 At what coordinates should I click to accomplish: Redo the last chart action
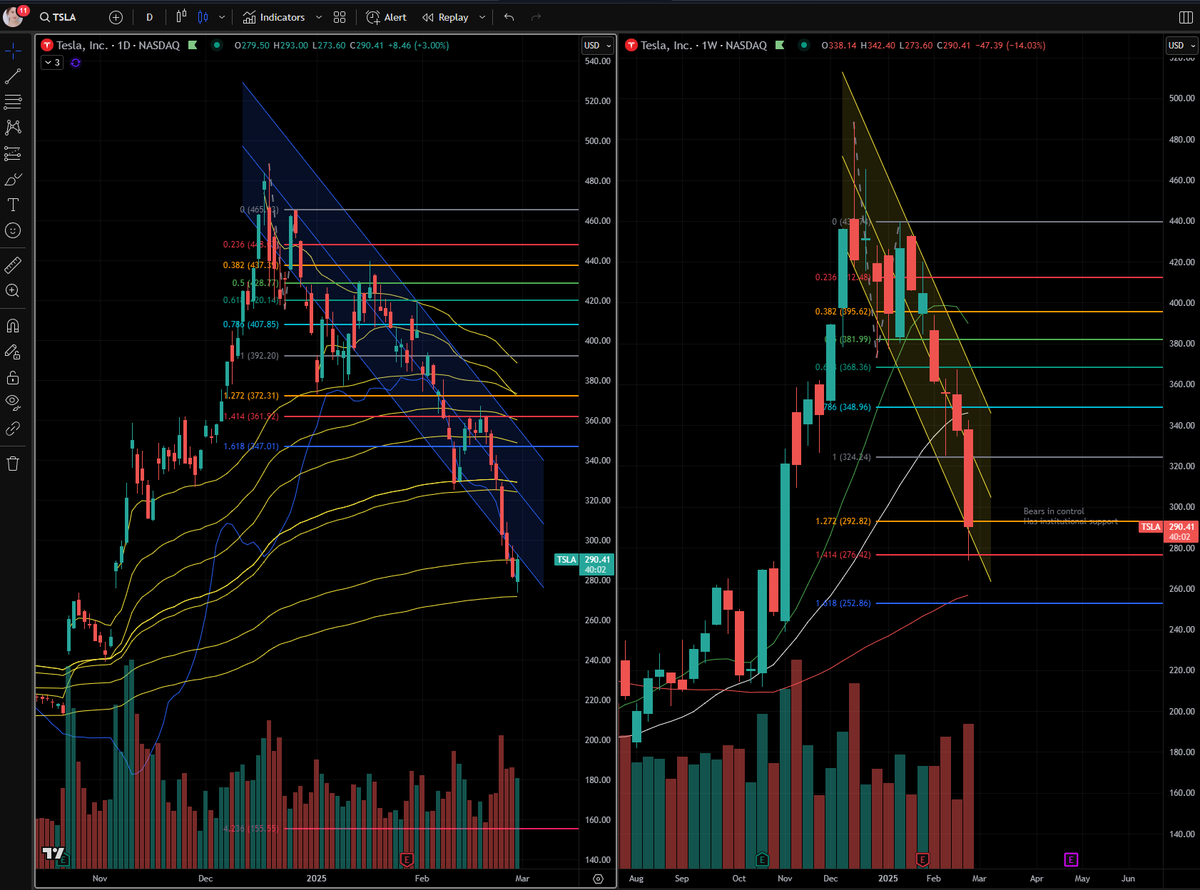[x=537, y=18]
